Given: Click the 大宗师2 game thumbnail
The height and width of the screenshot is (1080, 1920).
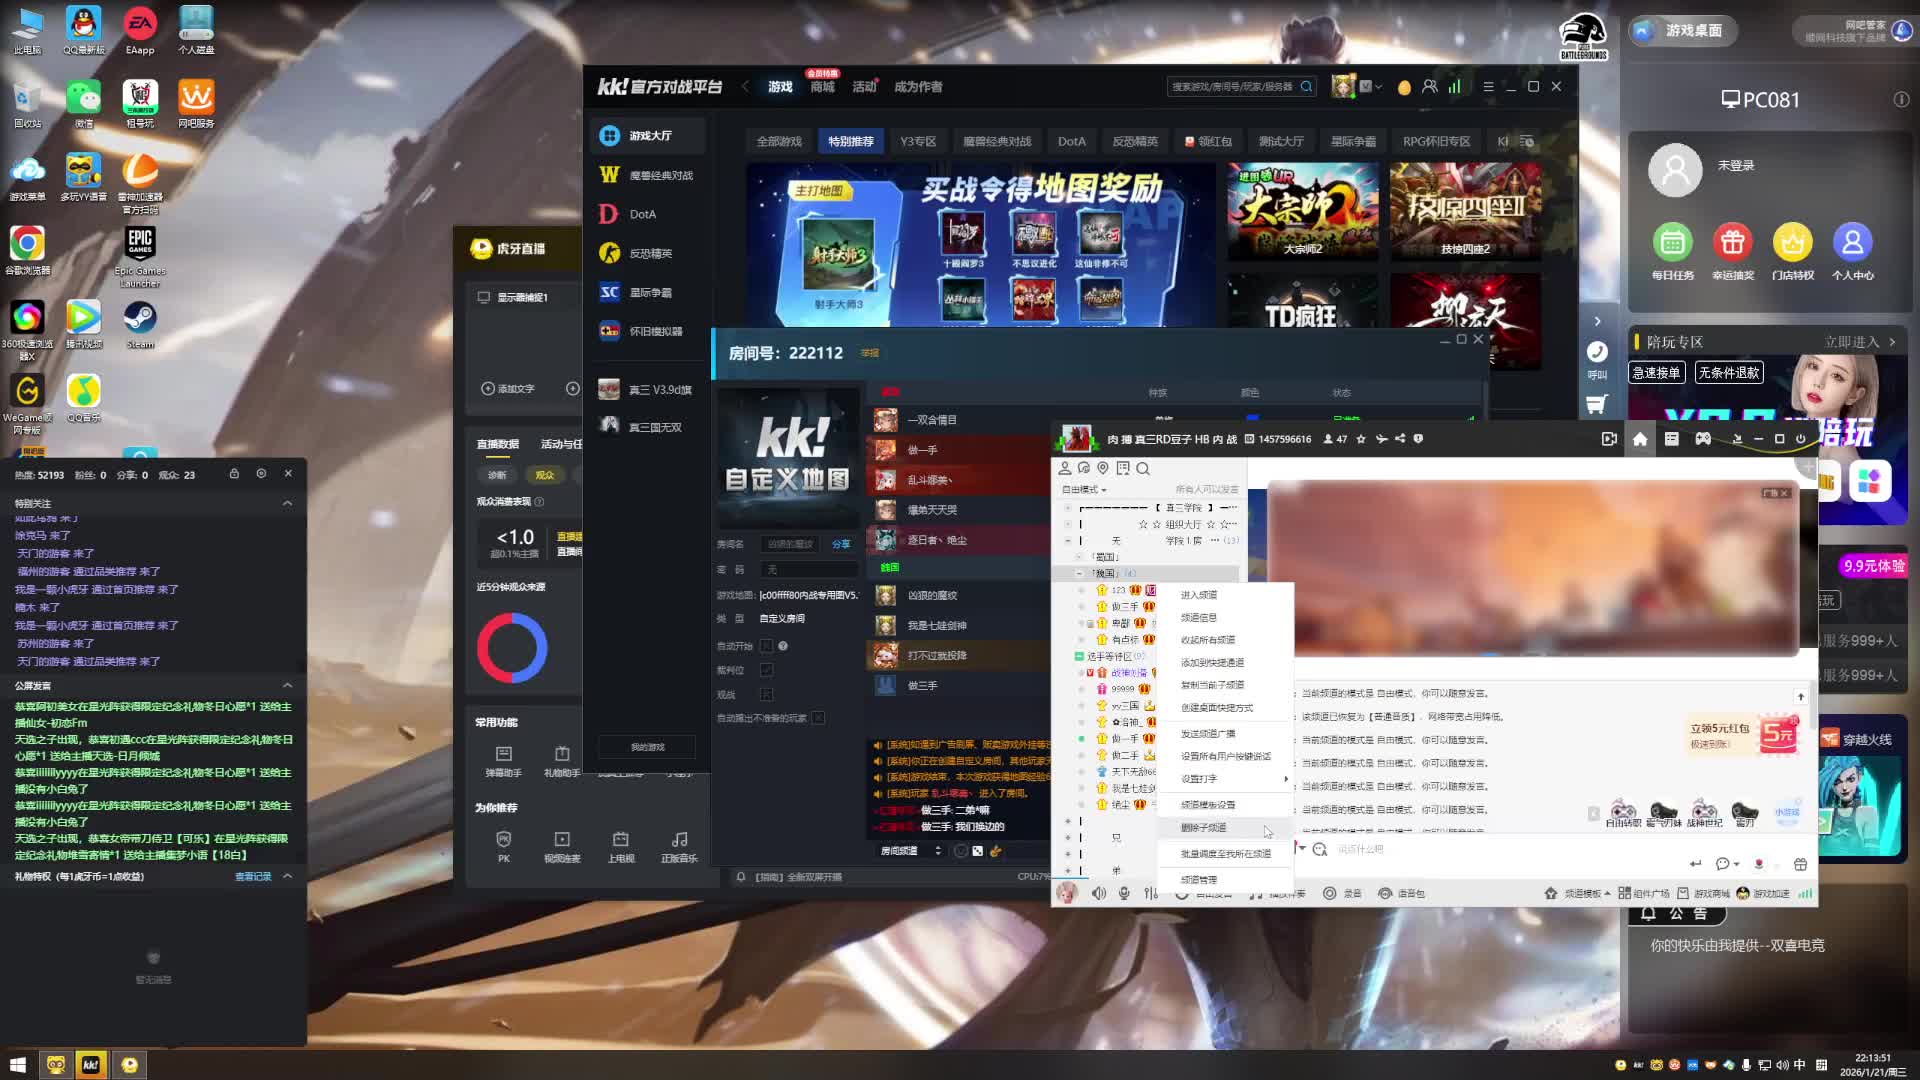Looking at the screenshot, I should pos(1302,211).
